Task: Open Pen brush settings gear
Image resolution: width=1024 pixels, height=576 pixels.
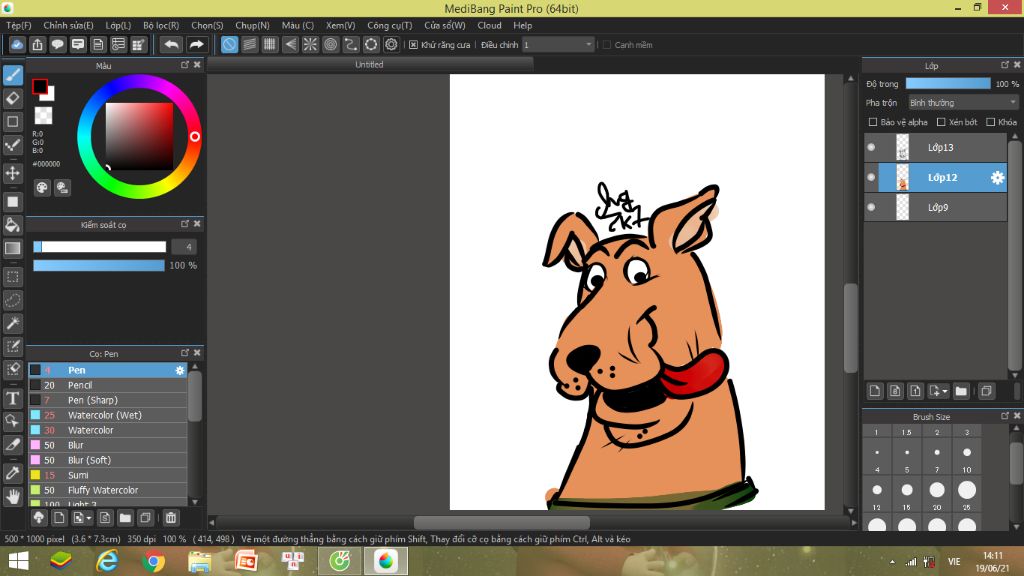Action: (180, 370)
